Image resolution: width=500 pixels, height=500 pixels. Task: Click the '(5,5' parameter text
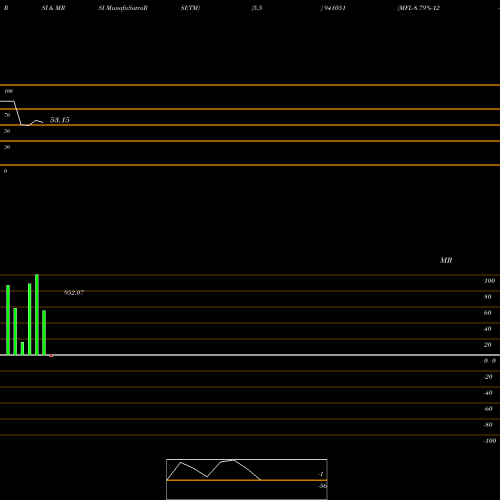click(257, 8)
